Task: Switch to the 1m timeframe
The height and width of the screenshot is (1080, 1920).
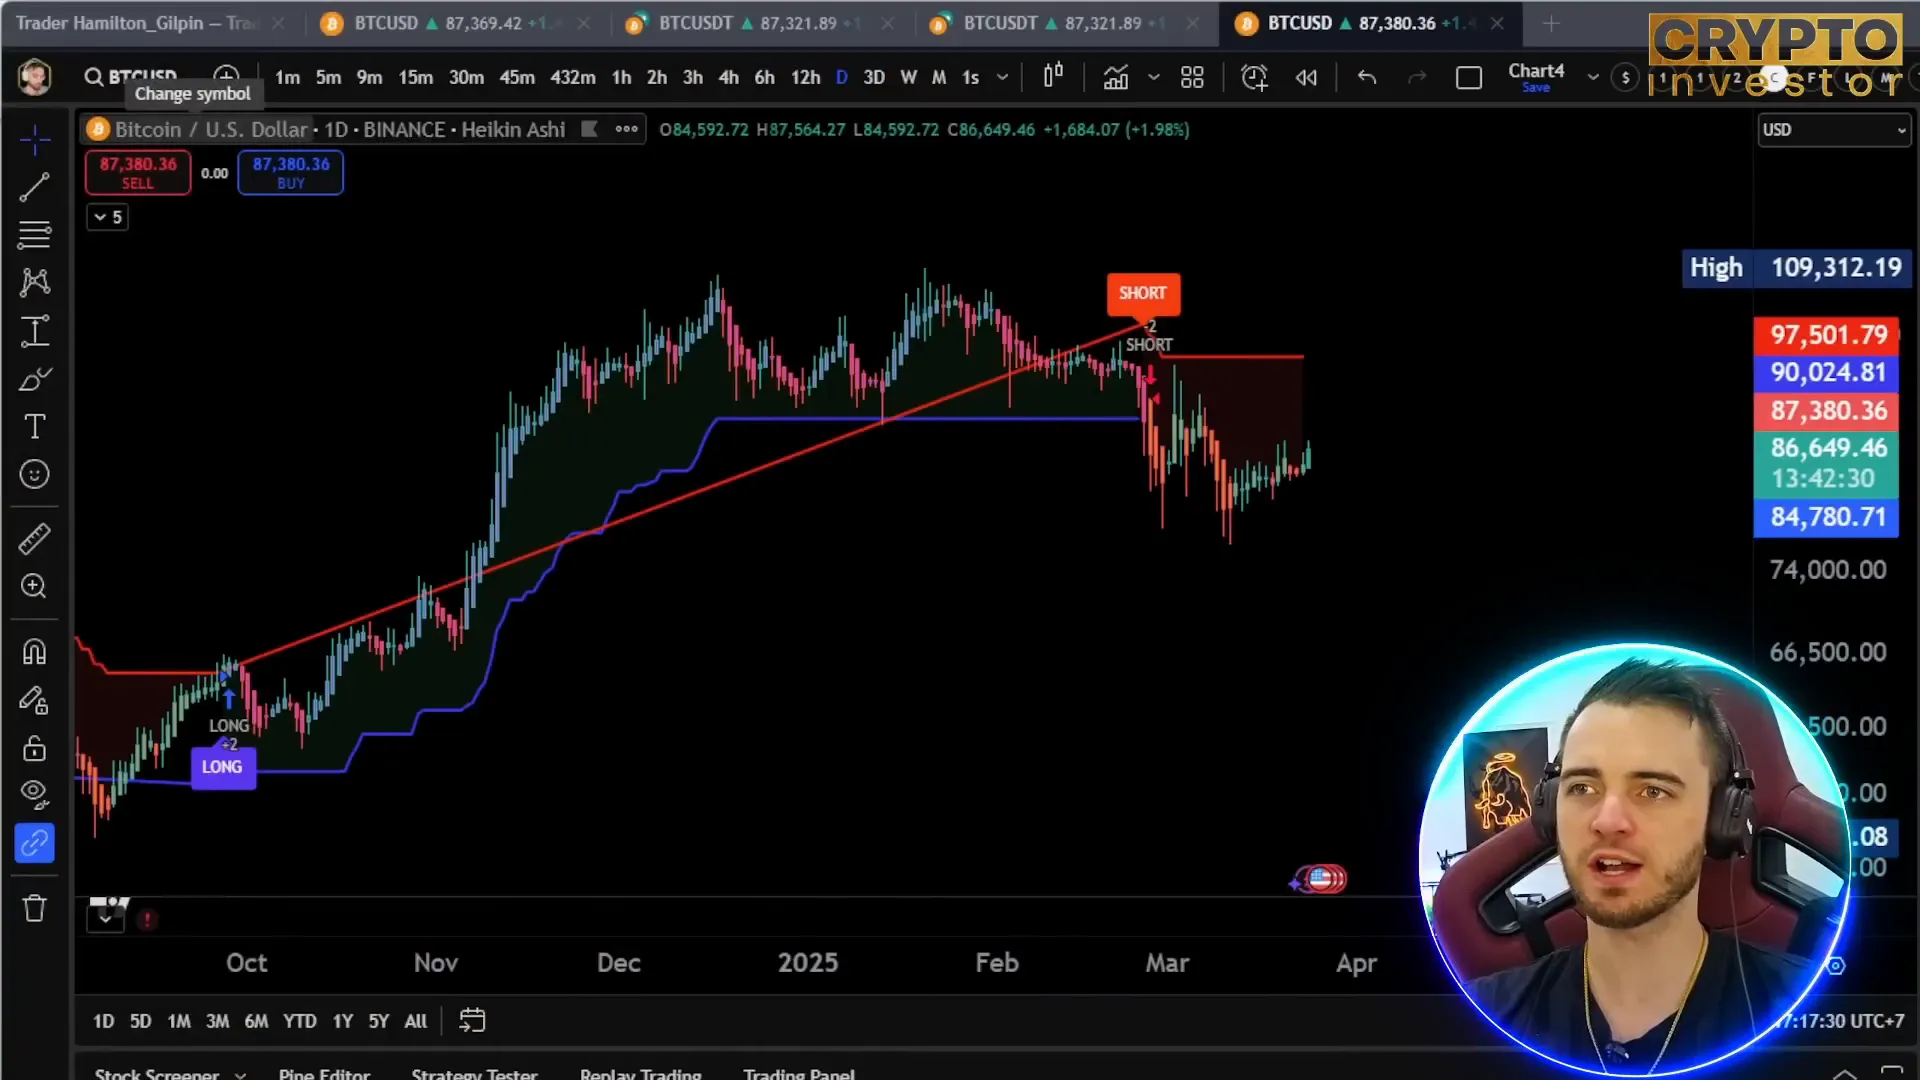Action: pos(287,77)
